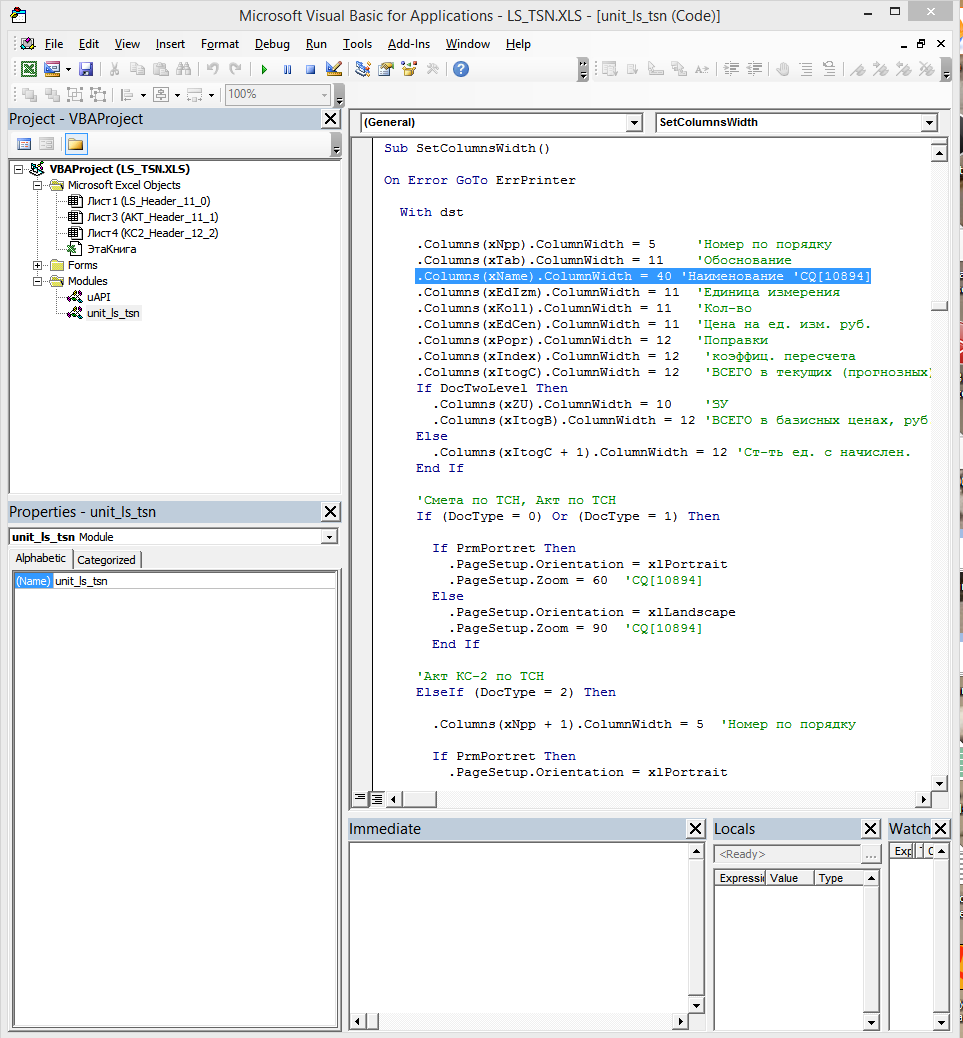The height and width of the screenshot is (1038, 963).
Task: Save the LS_TSN.XLS project
Action: pos(86,69)
